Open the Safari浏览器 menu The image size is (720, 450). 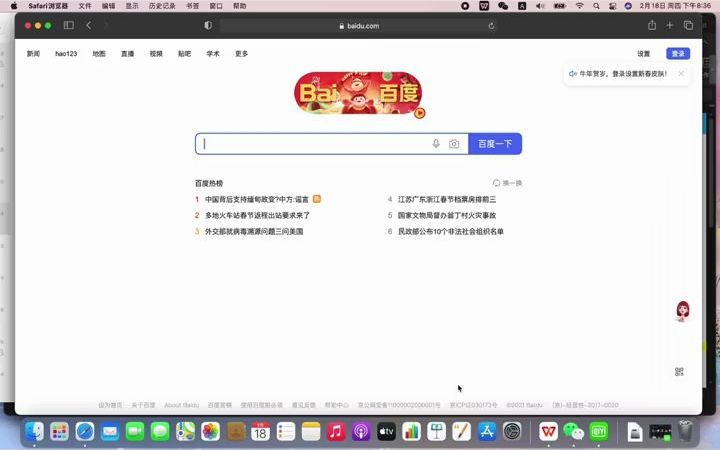point(48,6)
